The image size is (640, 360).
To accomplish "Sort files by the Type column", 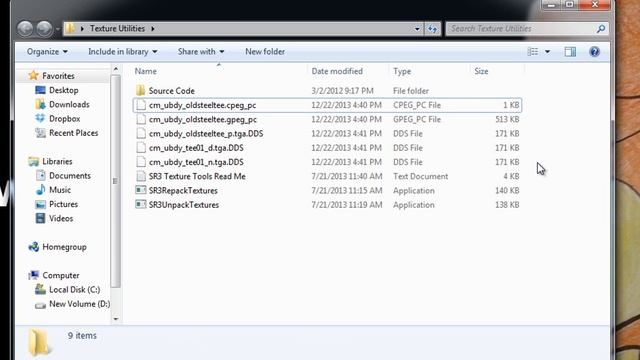I will click(402, 71).
